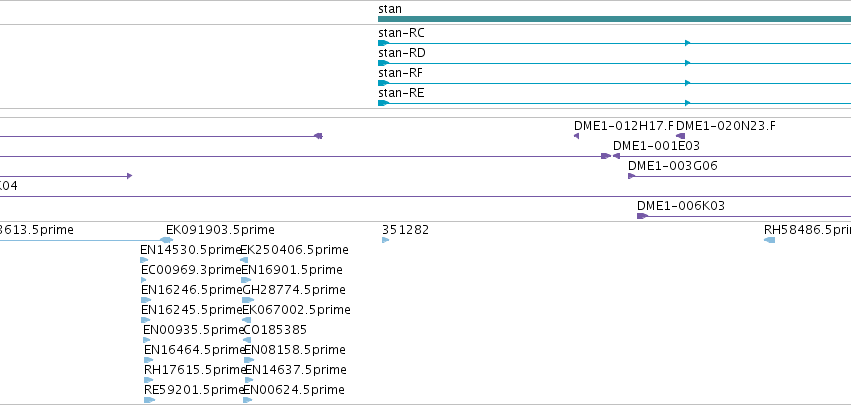Select the DME1-003G06 feature arrow
The image size is (851, 405).
631,176
